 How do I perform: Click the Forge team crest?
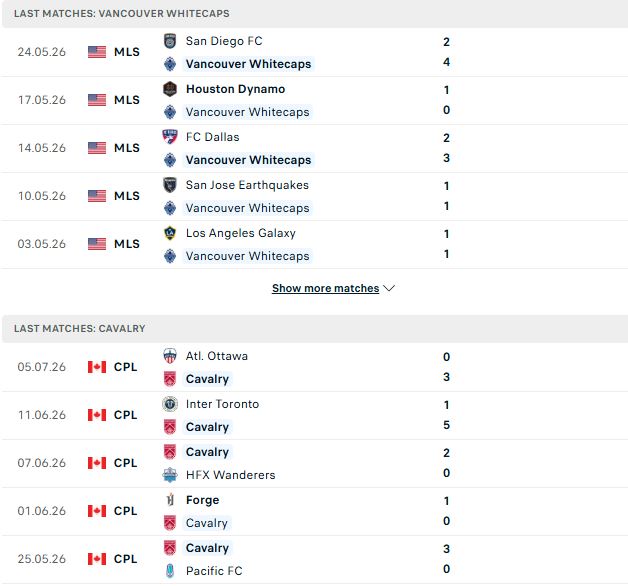click(170, 500)
